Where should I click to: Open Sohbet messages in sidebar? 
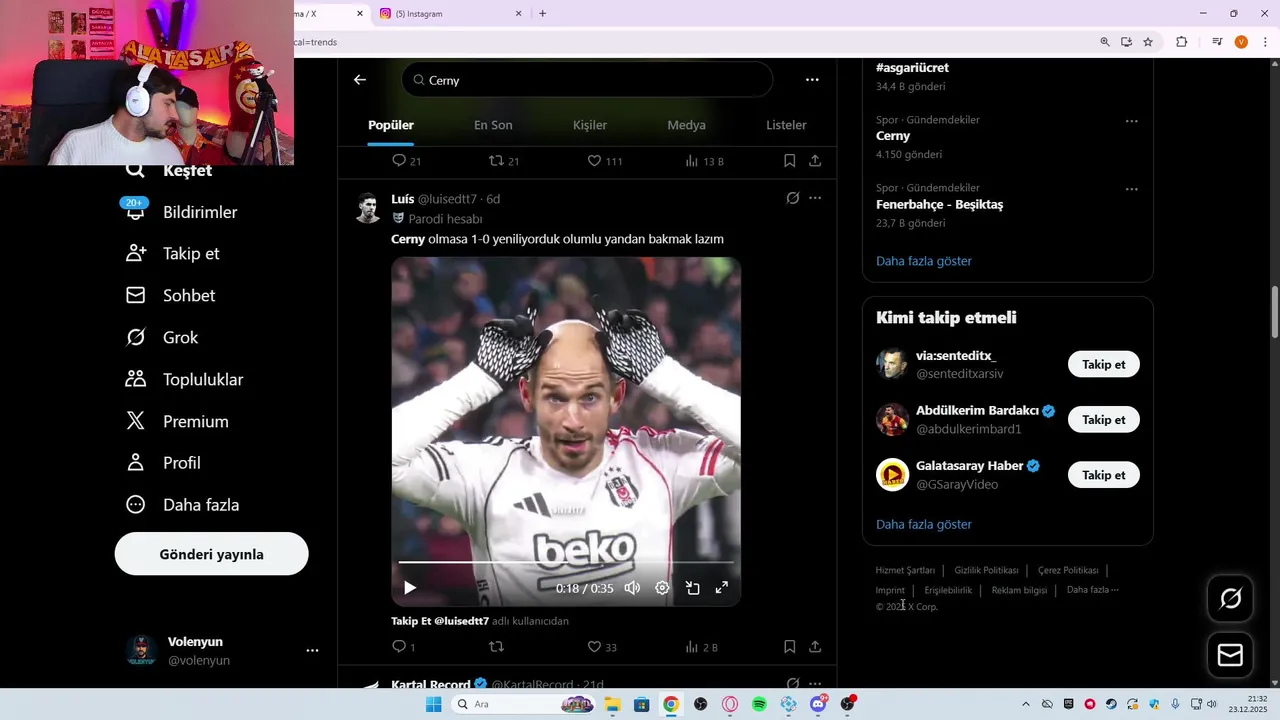click(170, 296)
